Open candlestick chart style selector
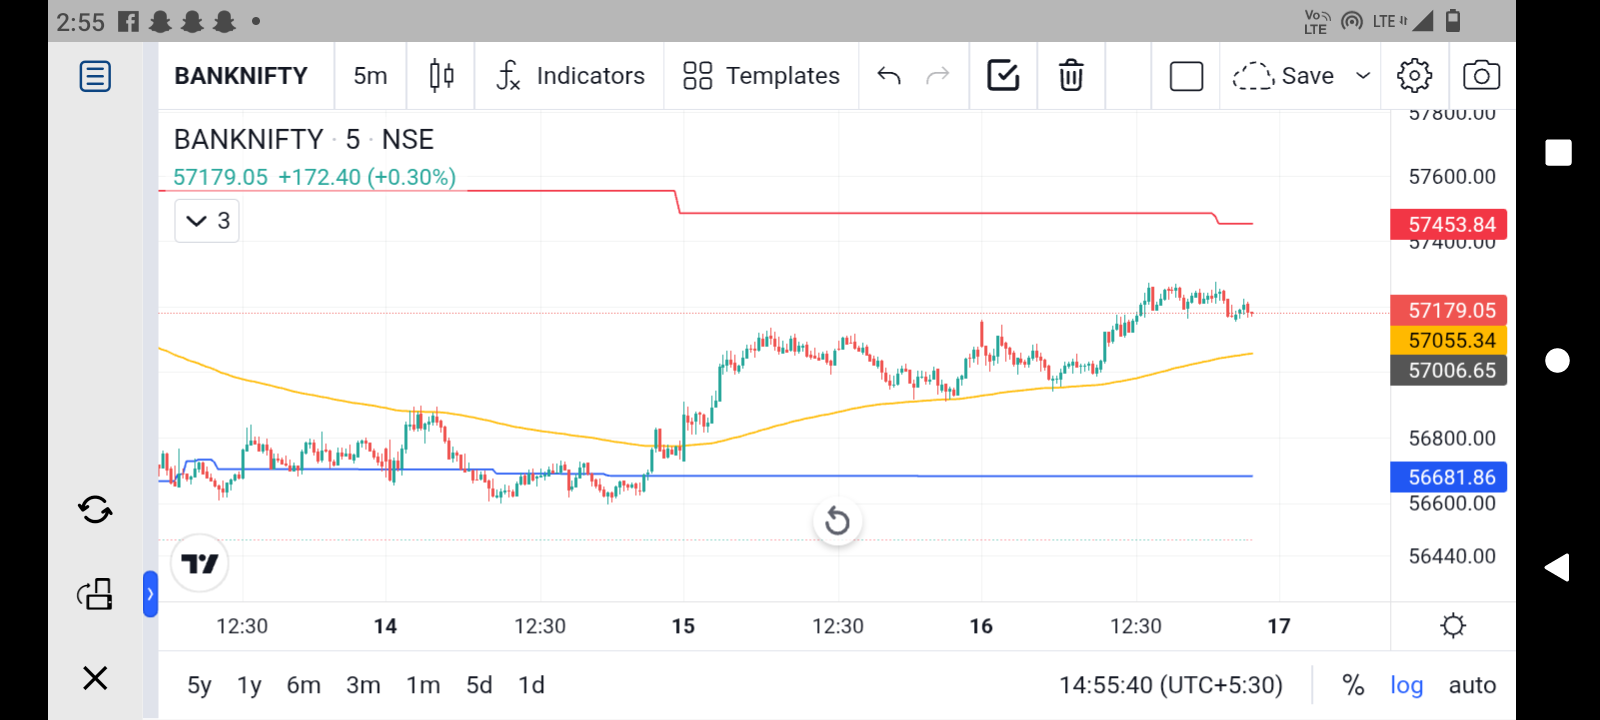 click(x=441, y=76)
